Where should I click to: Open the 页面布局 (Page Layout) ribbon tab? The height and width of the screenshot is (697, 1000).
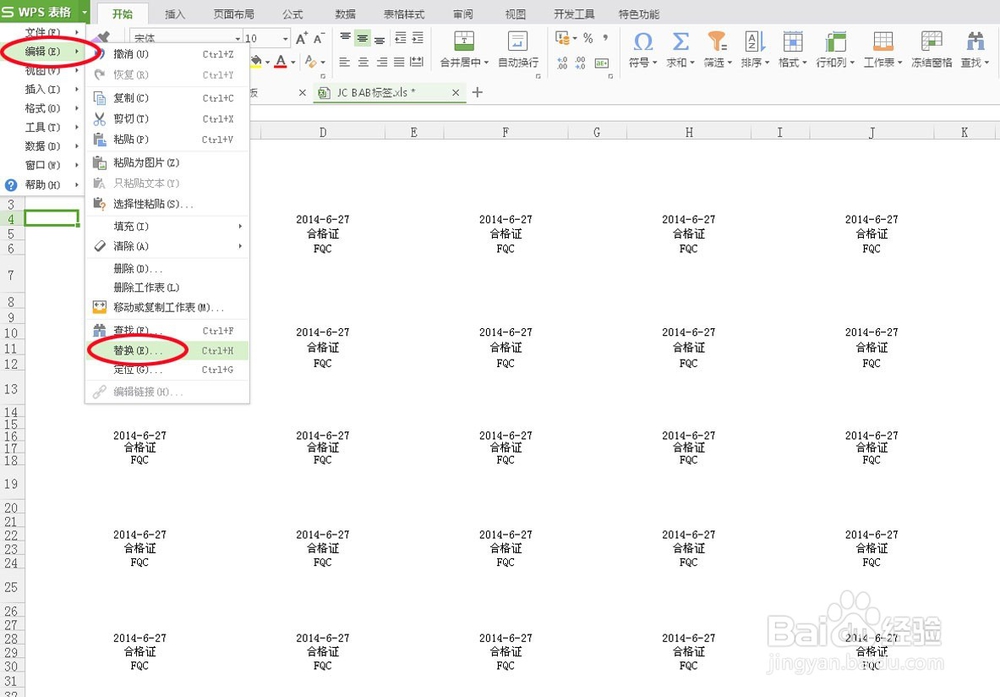[x=233, y=13]
